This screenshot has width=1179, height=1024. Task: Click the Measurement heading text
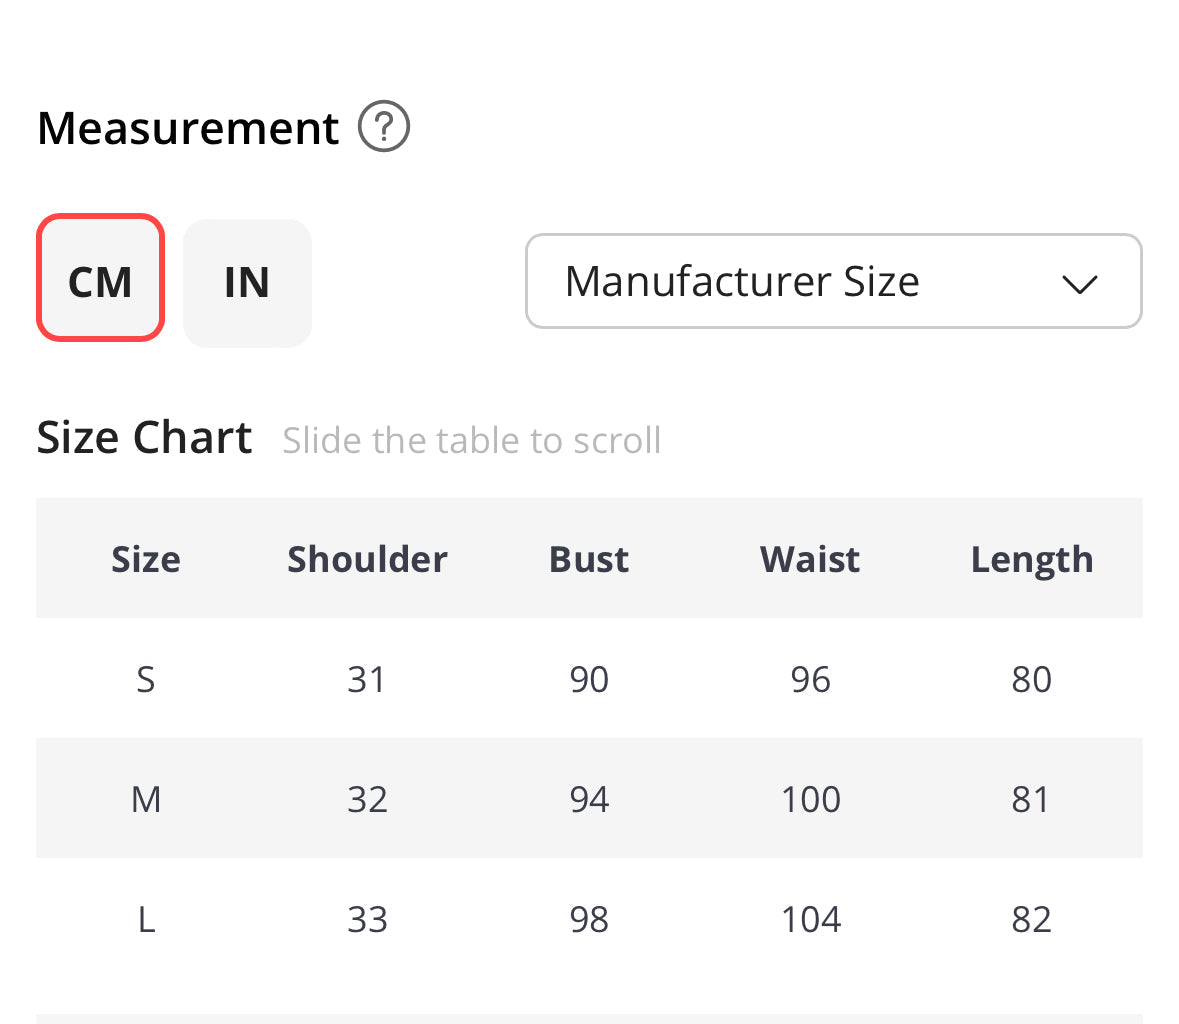(188, 128)
